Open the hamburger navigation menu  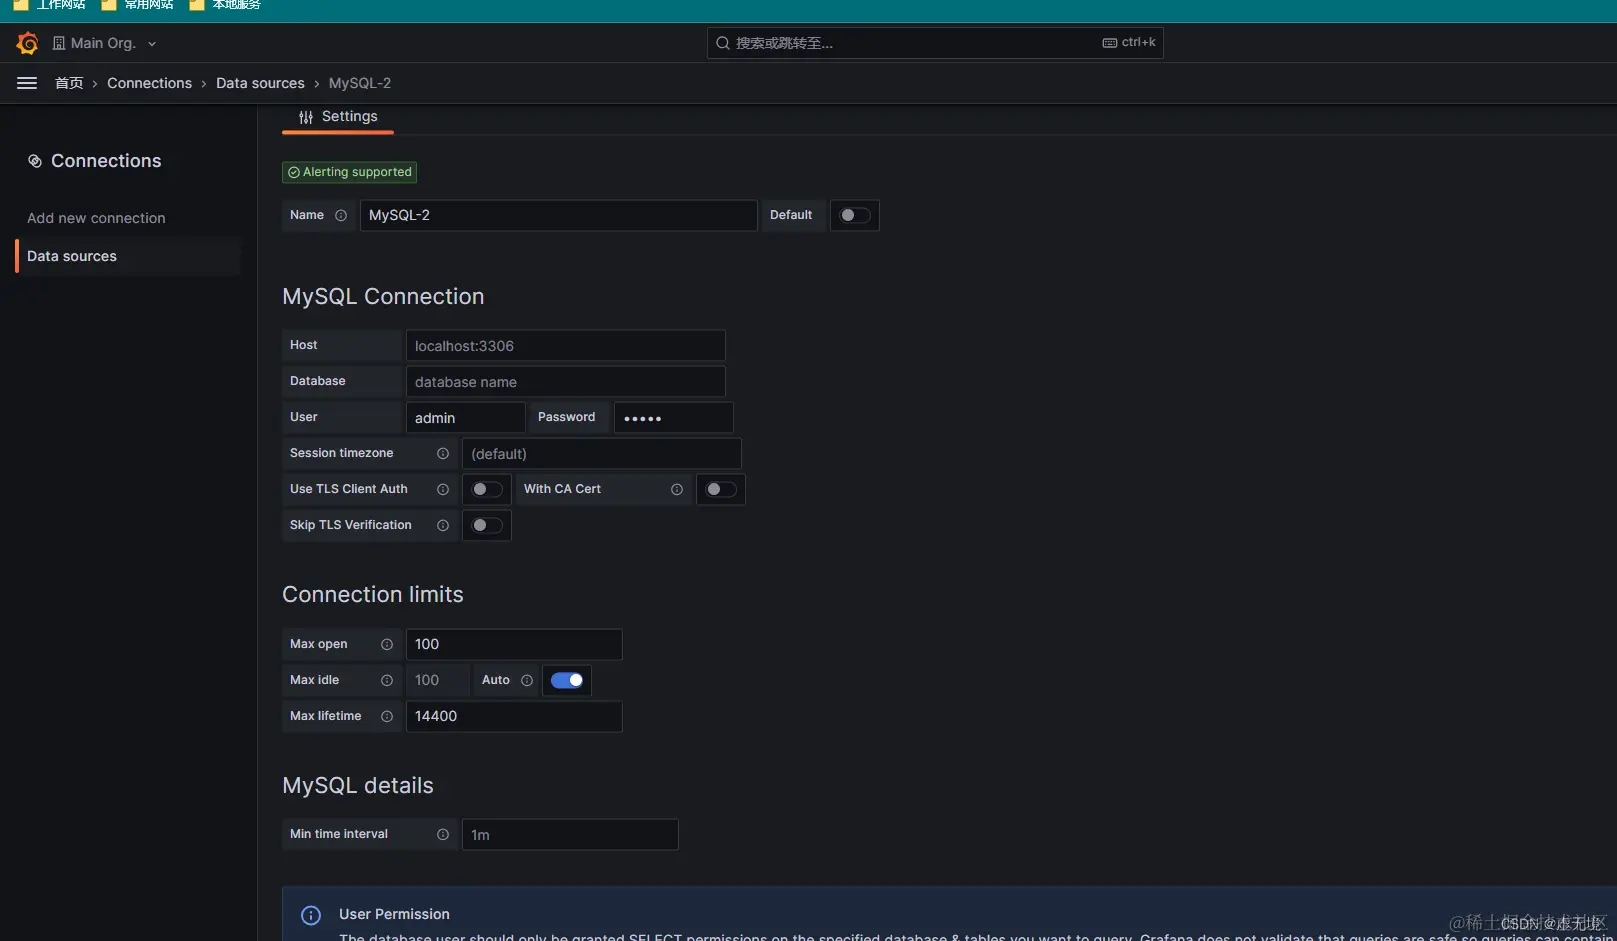pyautogui.click(x=27, y=83)
